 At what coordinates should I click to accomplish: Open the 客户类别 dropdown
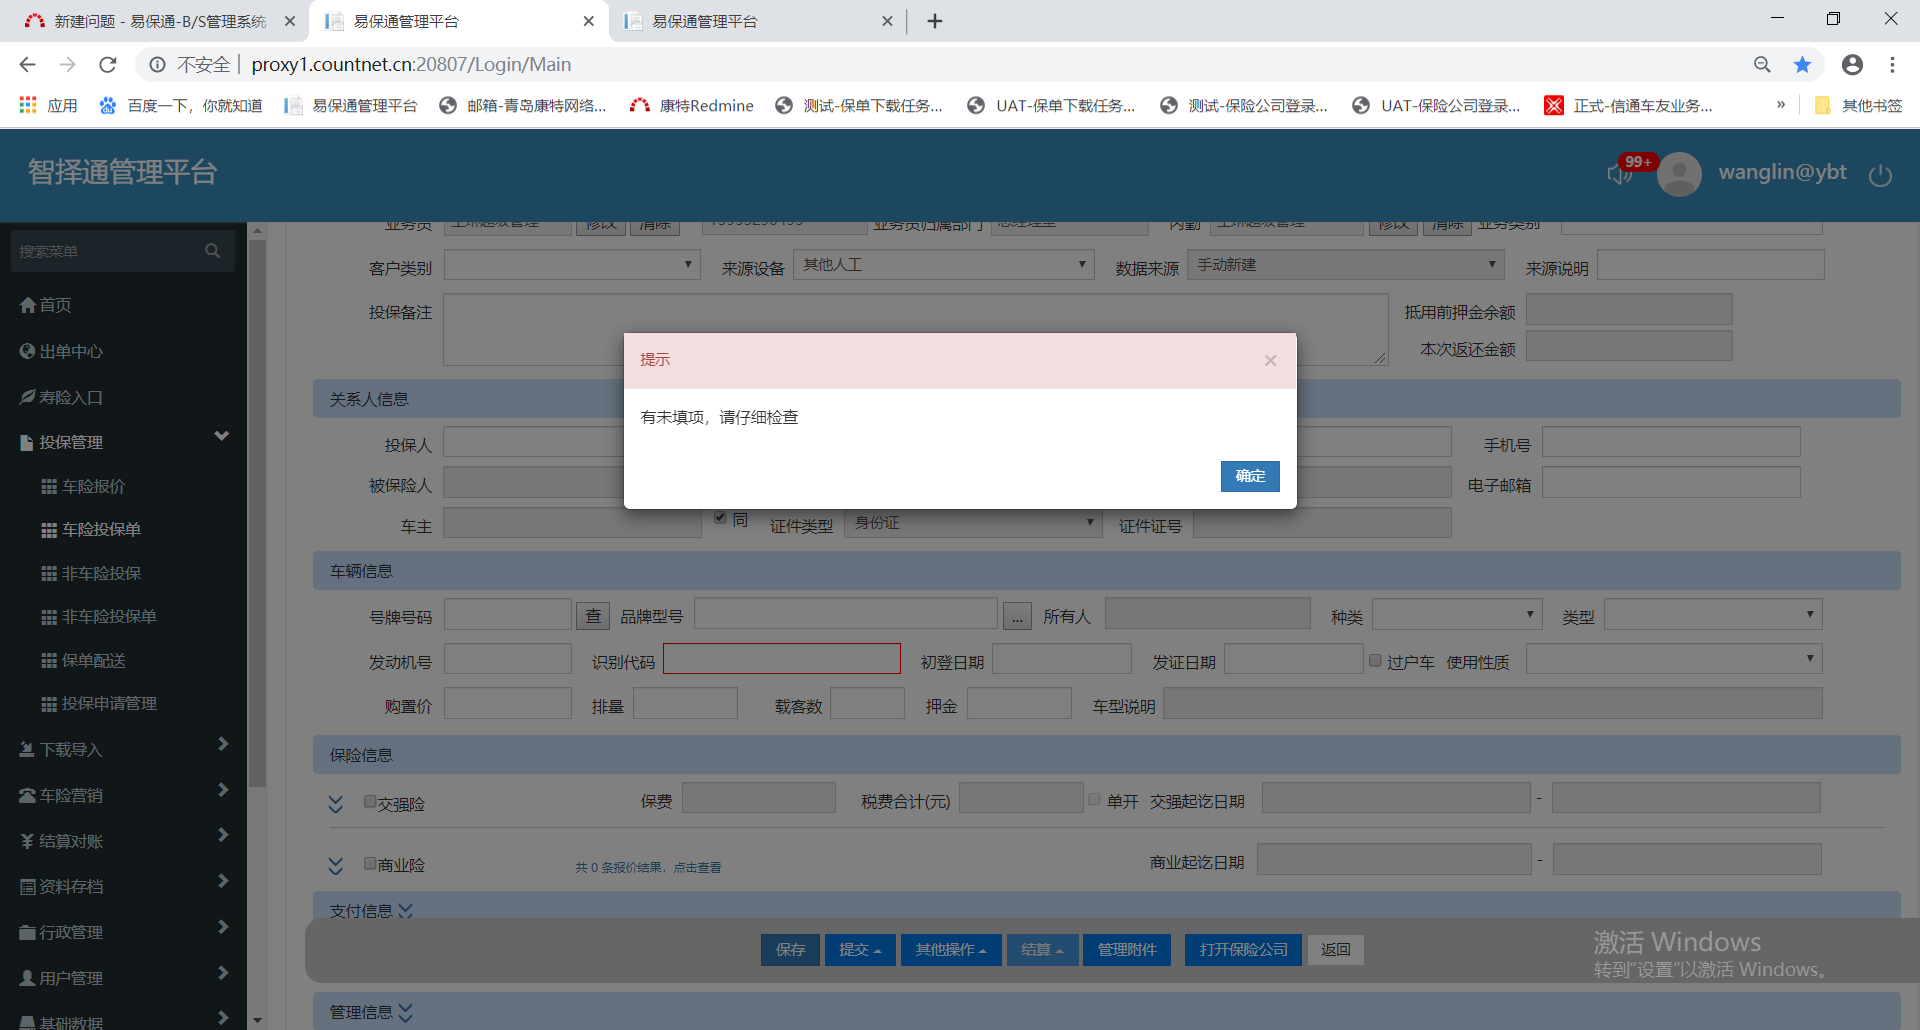coord(571,265)
